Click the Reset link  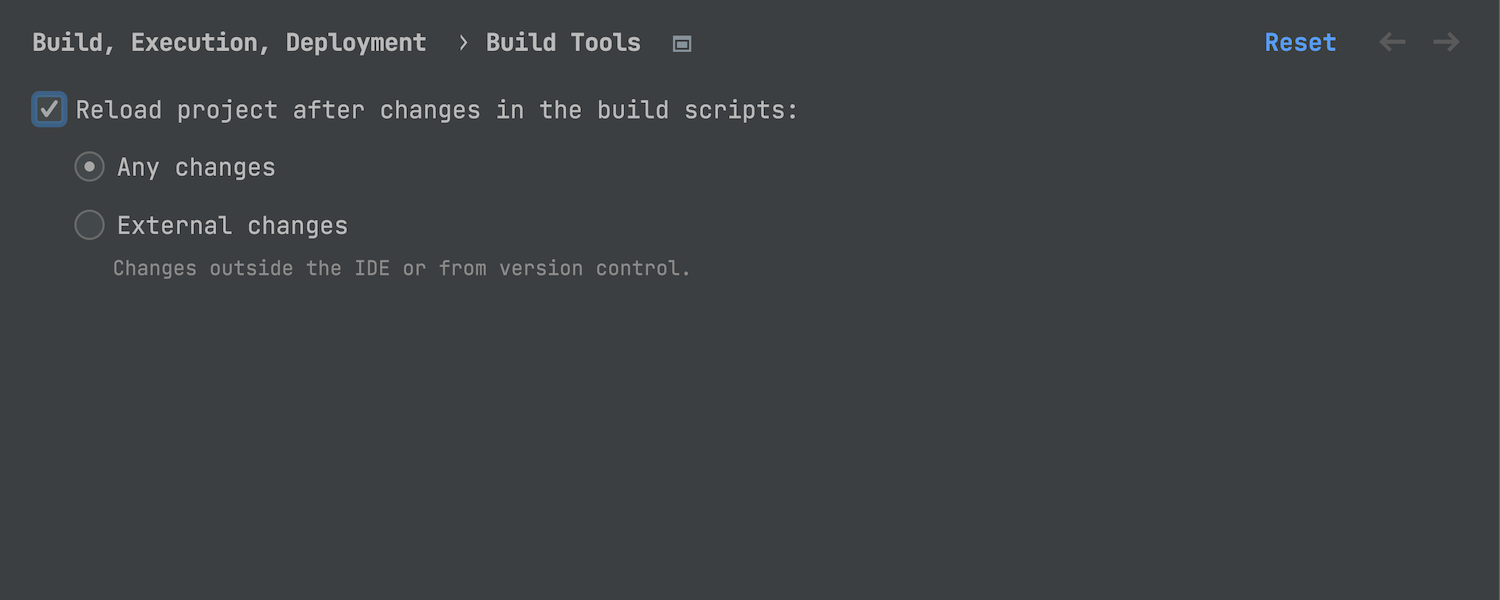[1300, 43]
